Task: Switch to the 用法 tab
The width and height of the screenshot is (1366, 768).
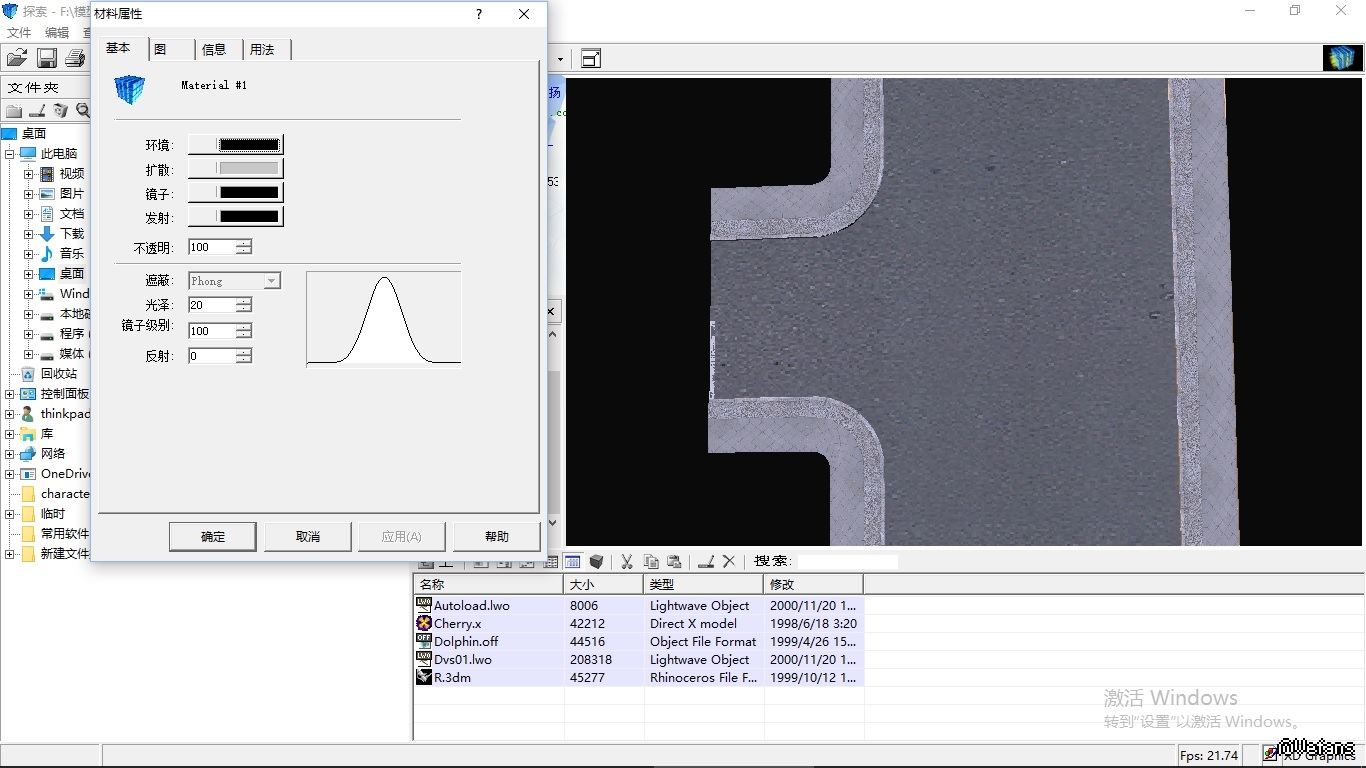Action: click(262, 49)
